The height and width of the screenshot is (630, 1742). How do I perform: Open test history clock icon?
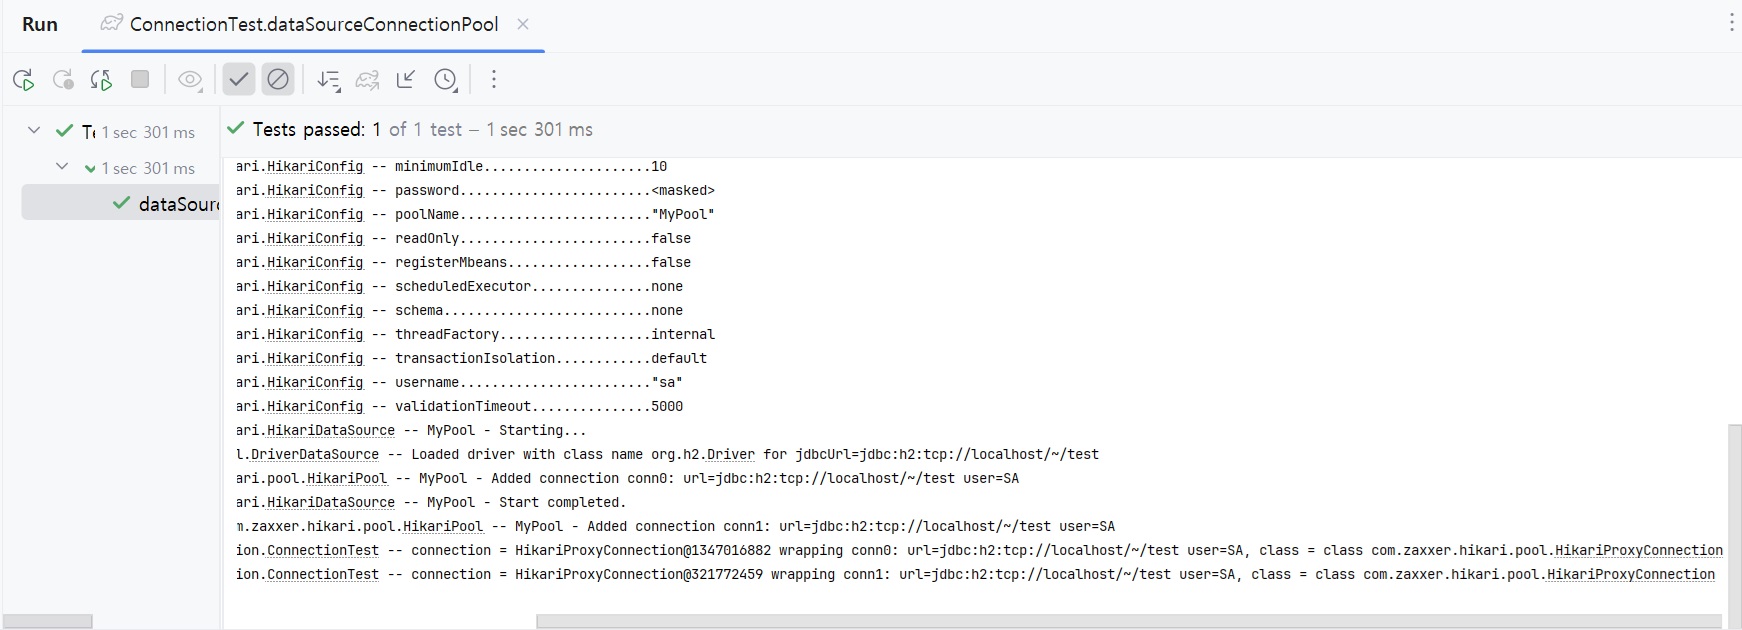click(x=446, y=80)
